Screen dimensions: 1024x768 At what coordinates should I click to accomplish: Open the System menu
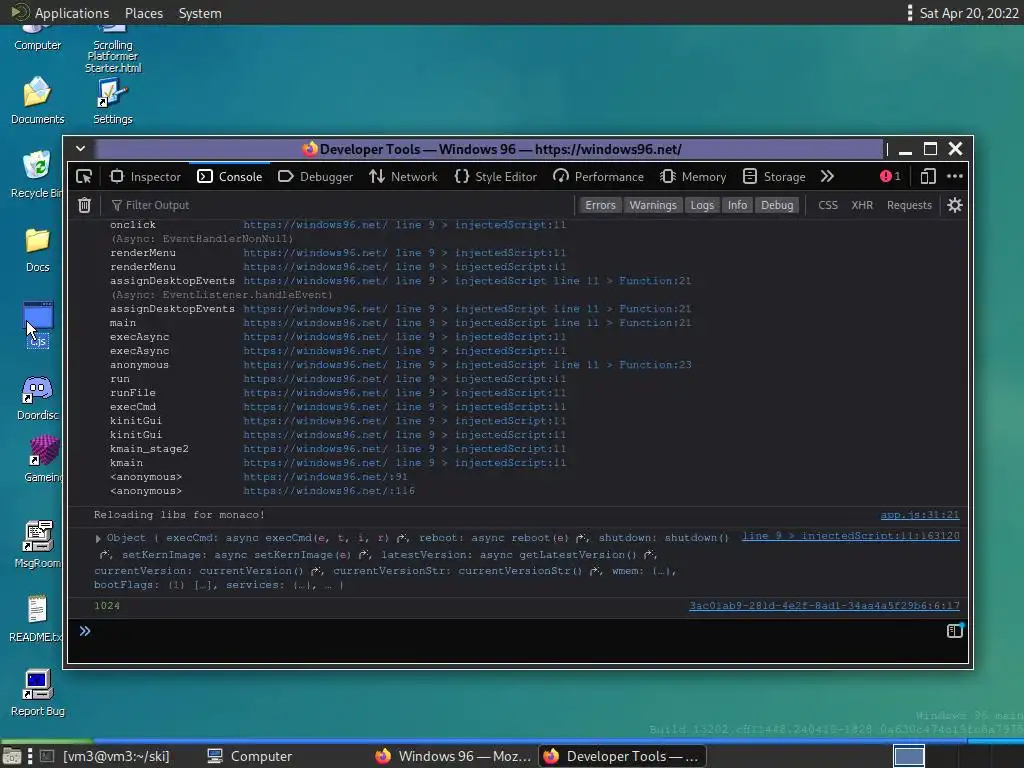click(200, 13)
